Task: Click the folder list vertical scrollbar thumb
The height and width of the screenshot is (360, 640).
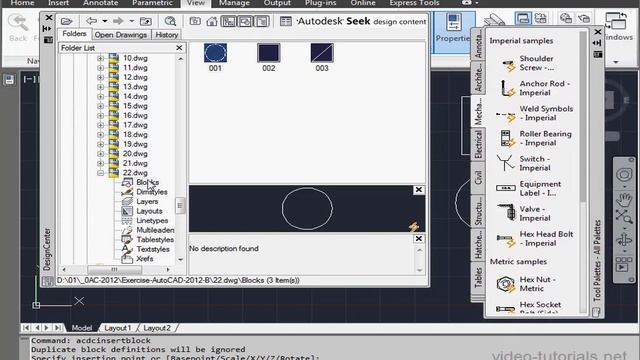Action: 180,205
